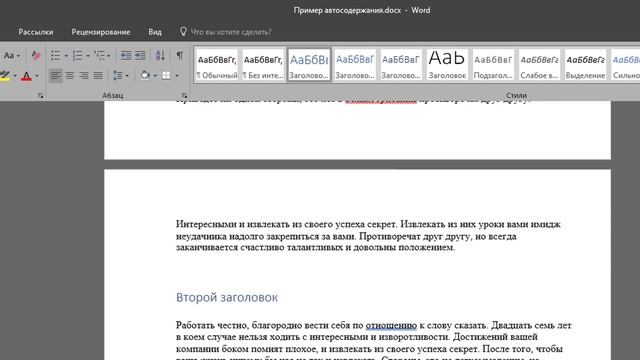Apply the second Заголово... heading style
The width and height of the screenshot is (640, 360).
pyautogui.click(x=355, y=65)
